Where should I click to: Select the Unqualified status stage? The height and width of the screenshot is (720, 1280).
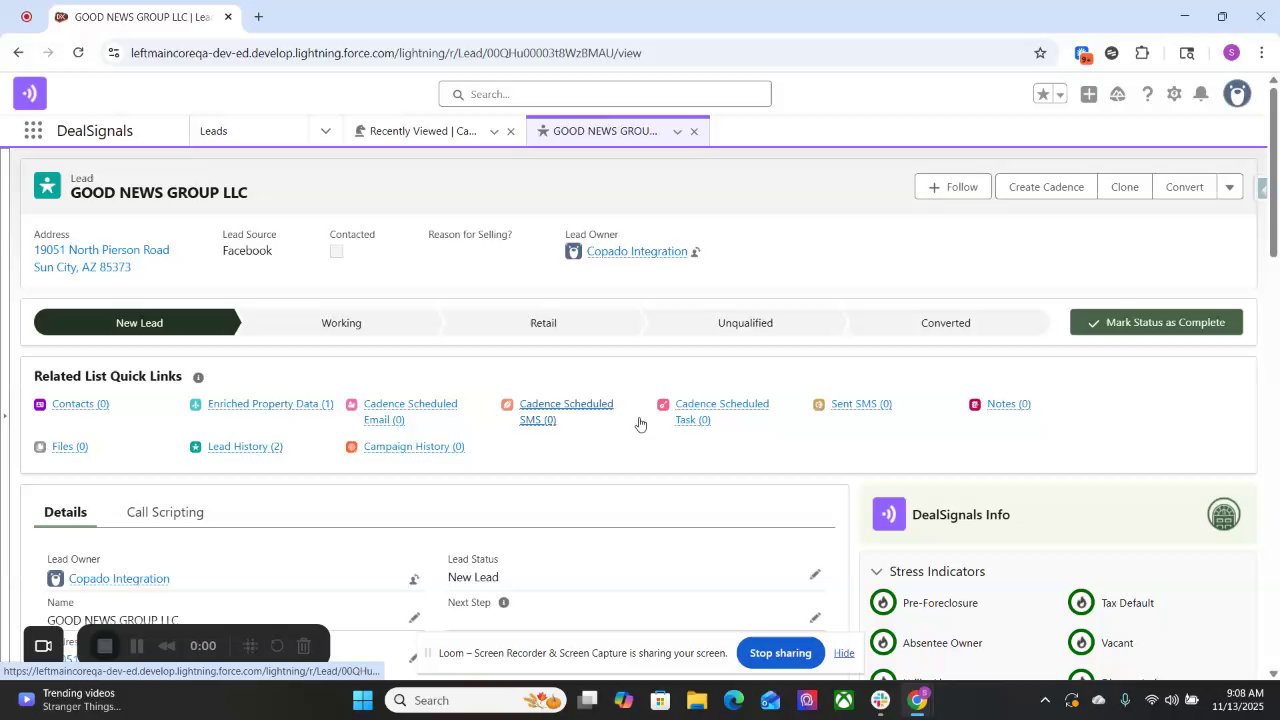pos(745,323)
